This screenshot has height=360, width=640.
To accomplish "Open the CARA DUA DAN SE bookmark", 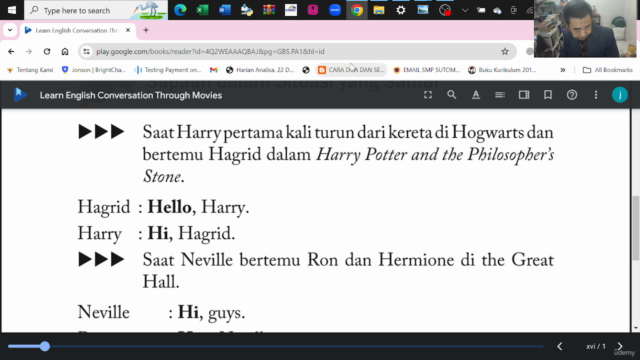I will pos(351,70).
